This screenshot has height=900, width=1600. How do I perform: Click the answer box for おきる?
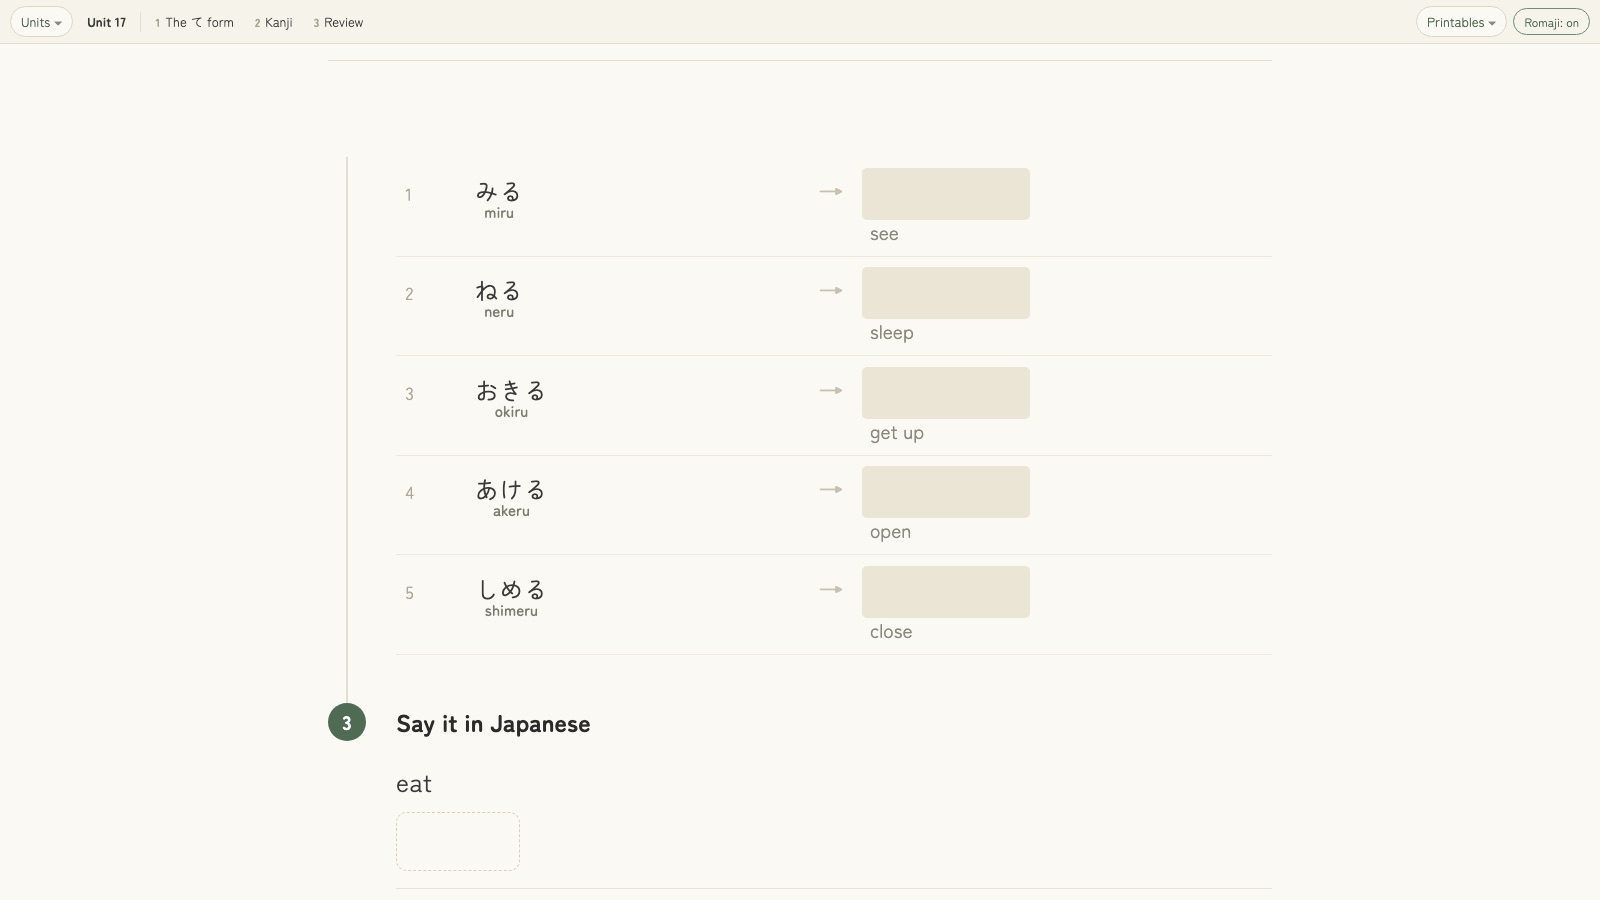pyautogui.click(x=946, y=393)
